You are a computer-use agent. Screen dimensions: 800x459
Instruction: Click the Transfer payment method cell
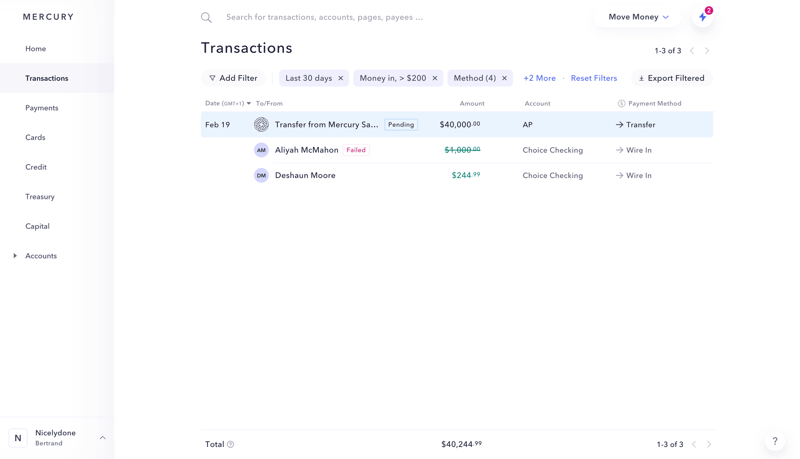pos(635,124)
